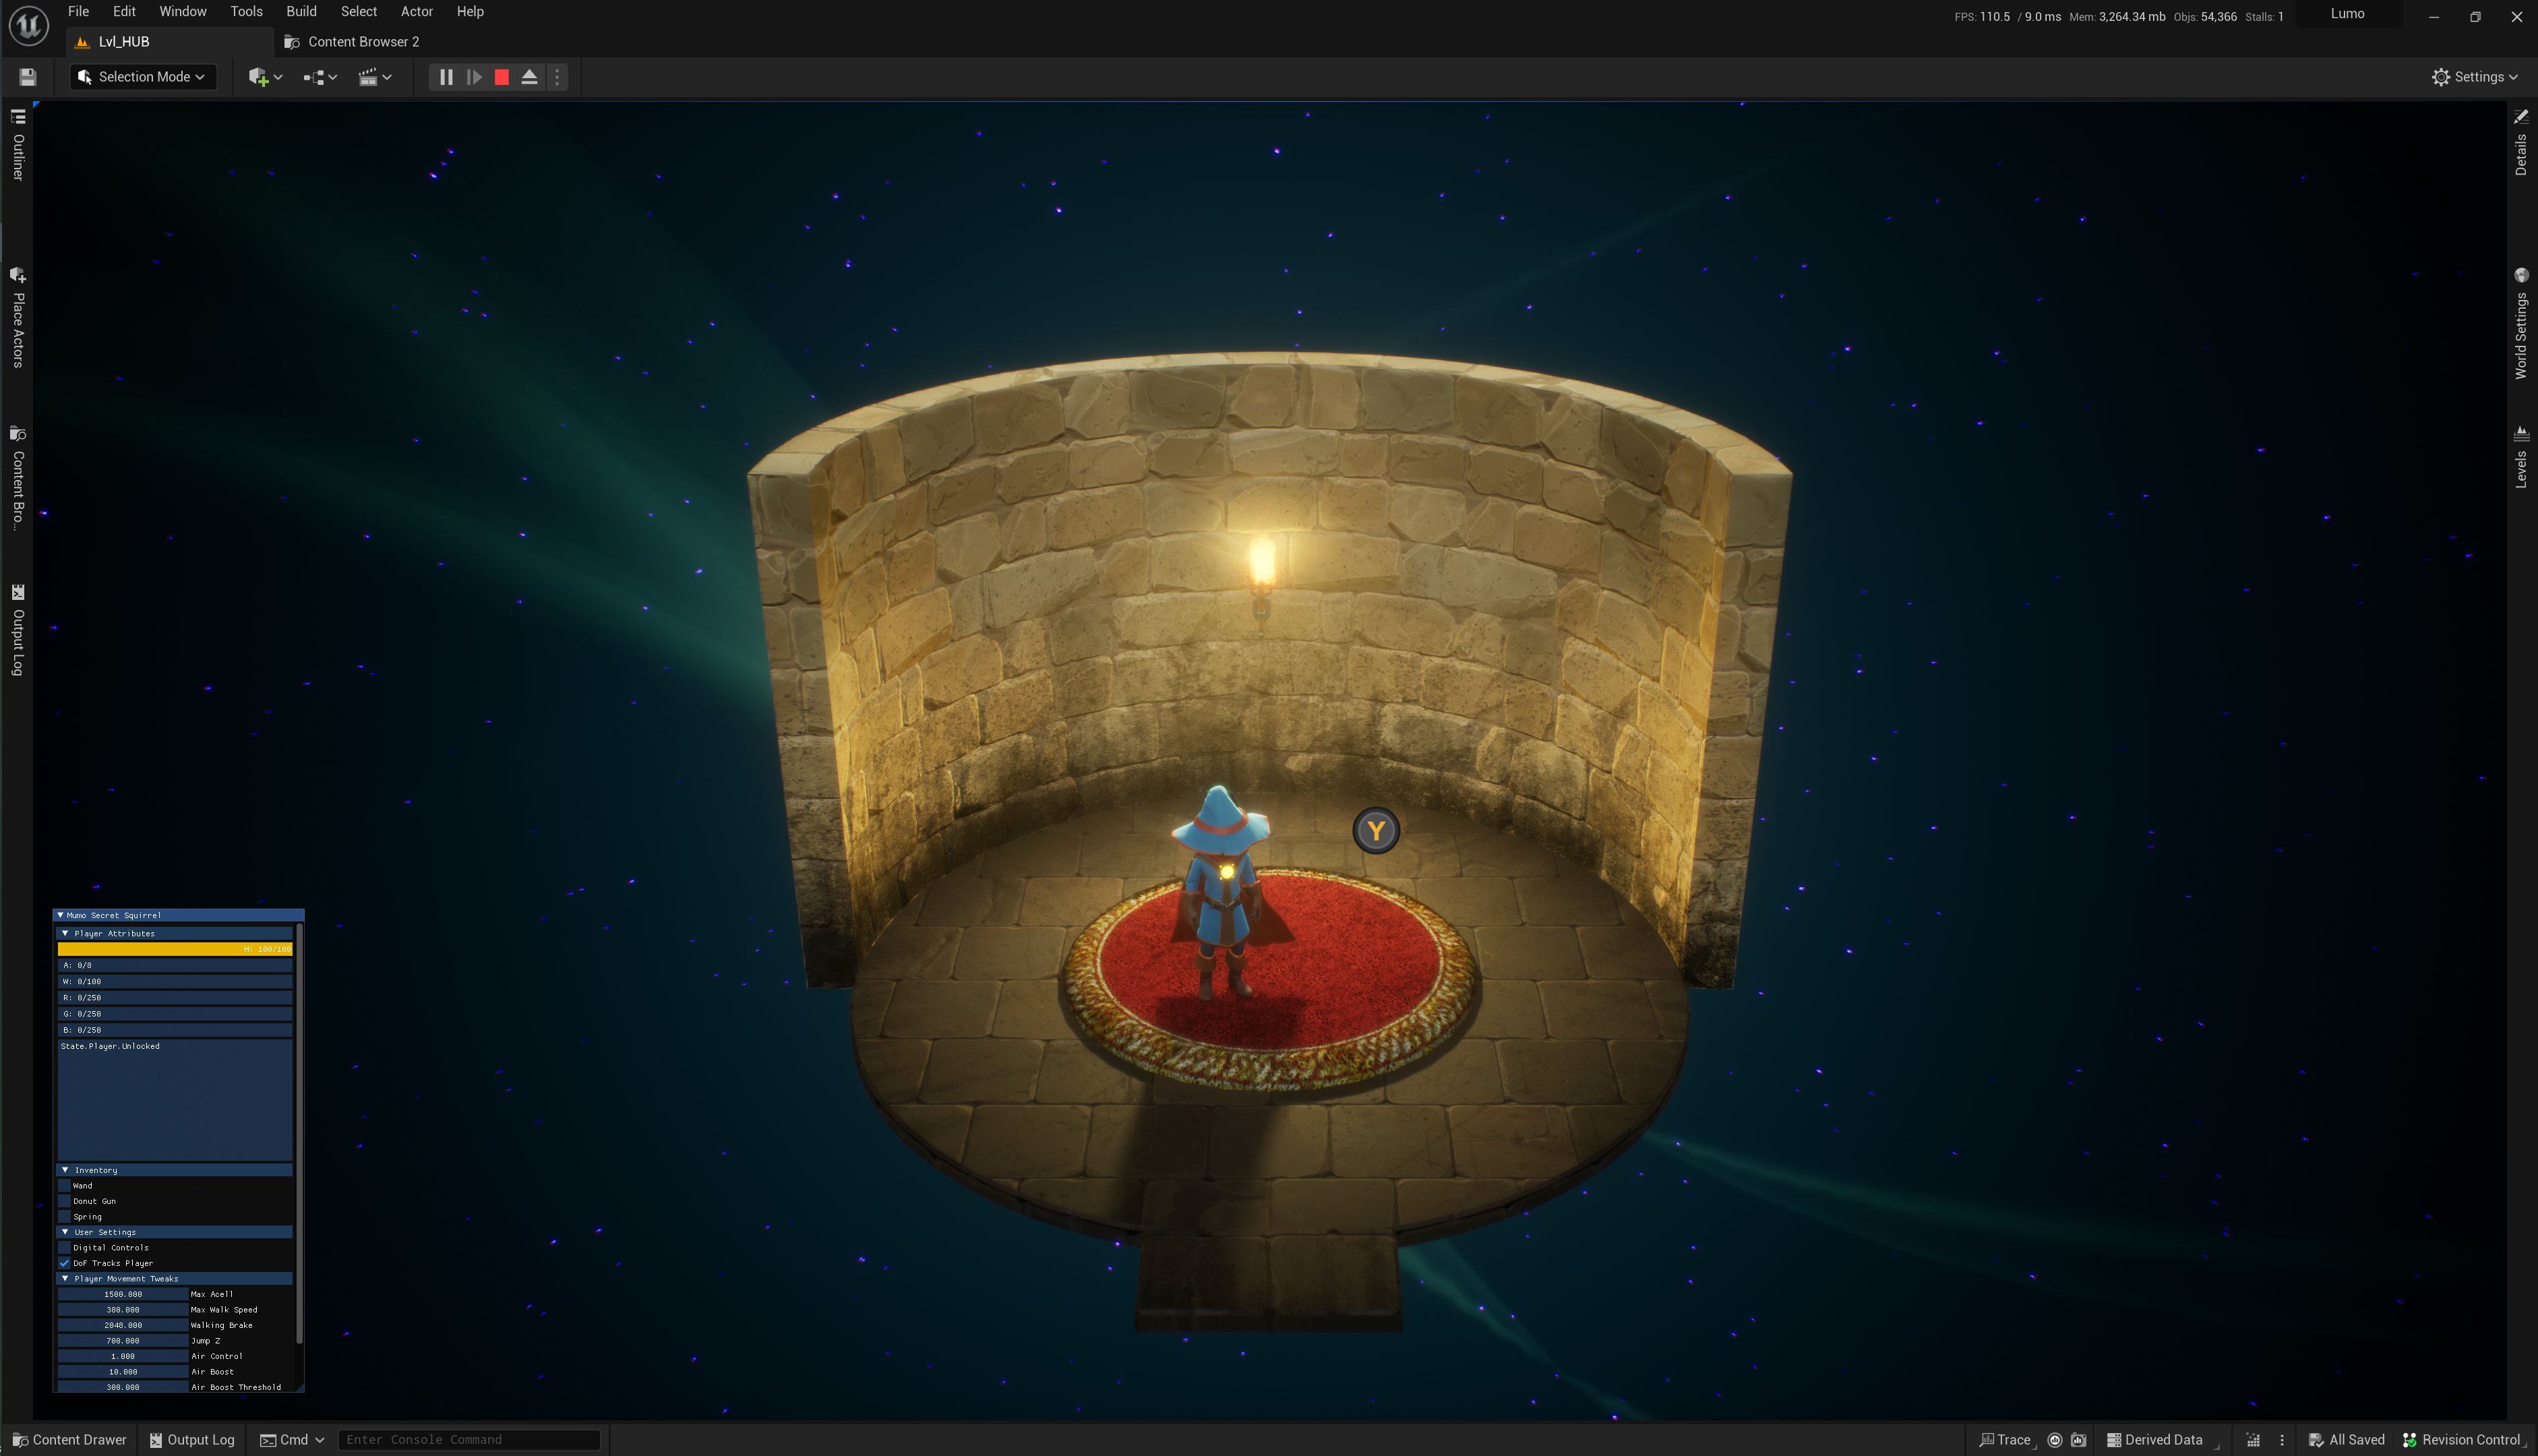
Task: Click the Eject from player icon
Action: tap(530, 77)
